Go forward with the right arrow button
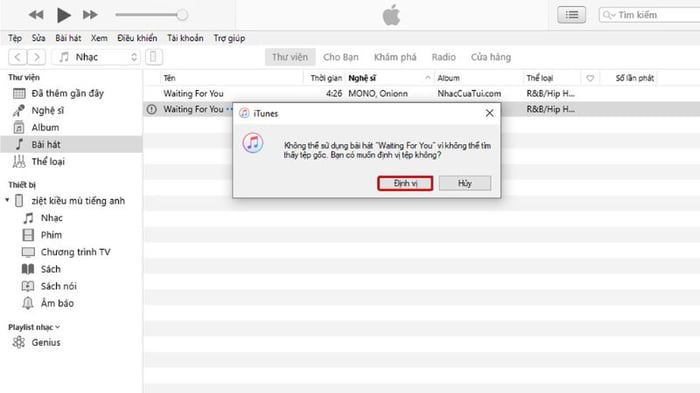 point(37,57)
